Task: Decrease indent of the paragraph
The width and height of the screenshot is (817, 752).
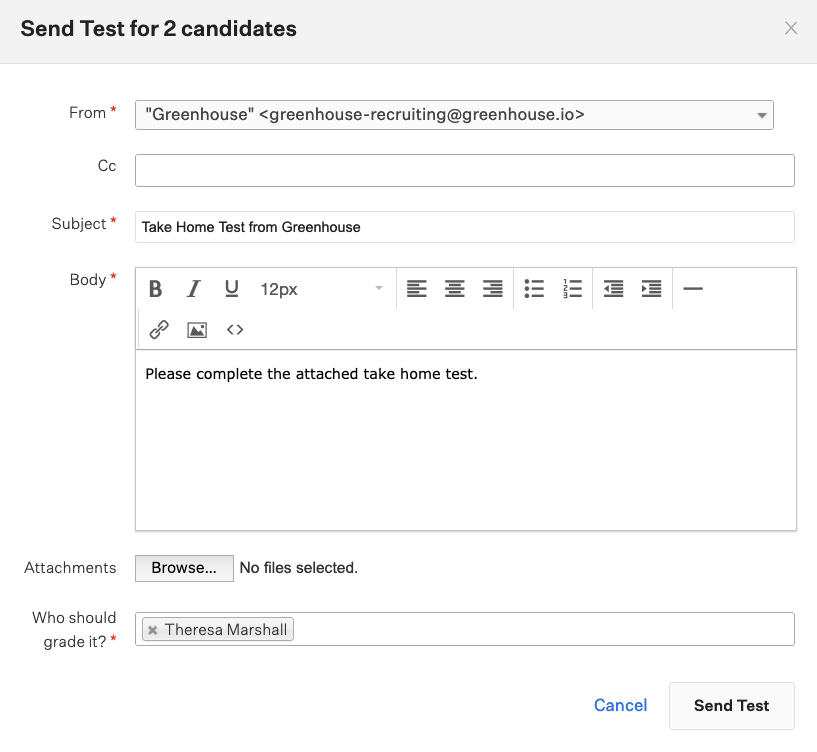Action: [613, 289]
